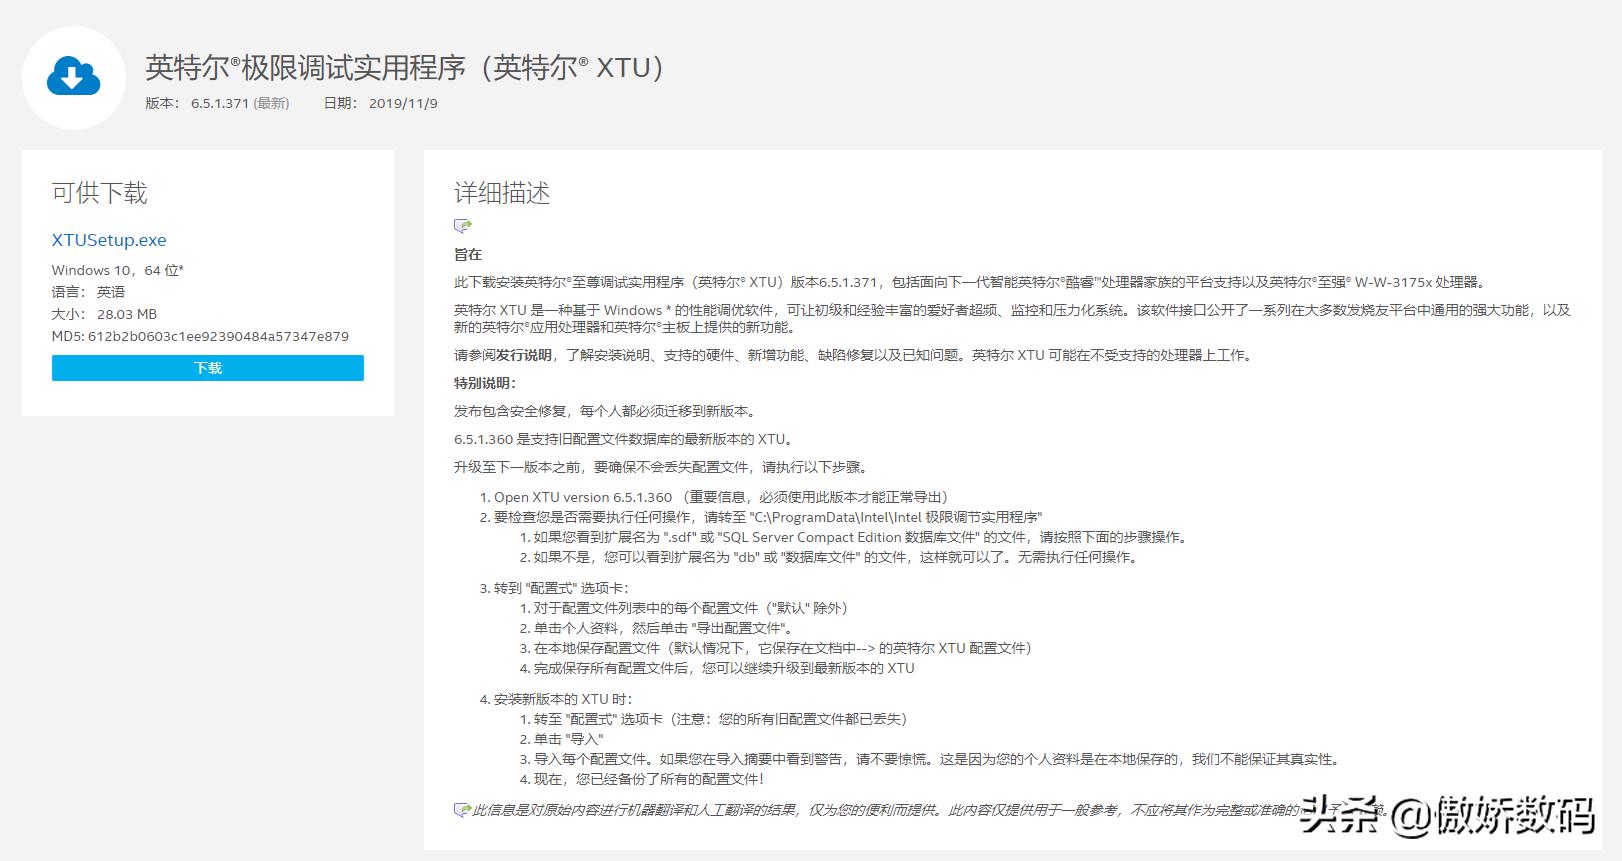Screen dimensions: 1622x861
Task: Click the blue cloud download icon
Action: click(x=74, y=77)
